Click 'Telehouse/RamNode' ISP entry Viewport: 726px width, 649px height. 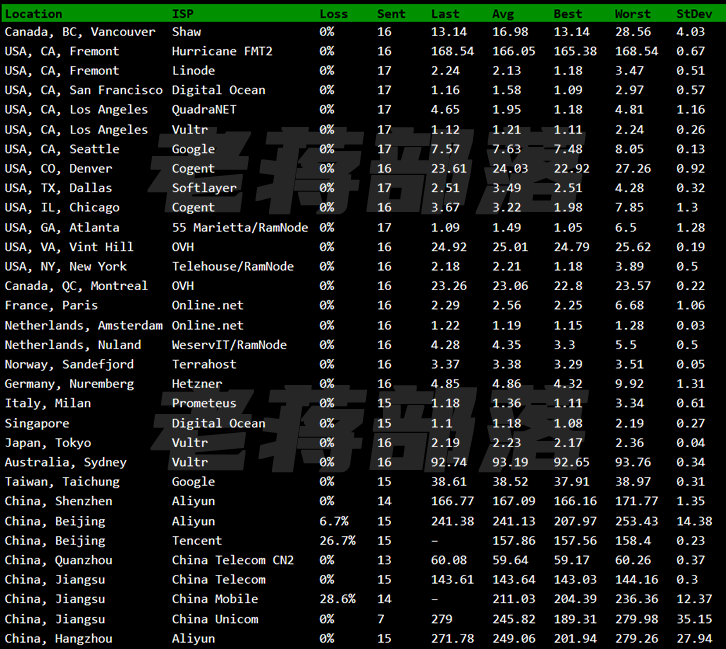coord(233,267)
